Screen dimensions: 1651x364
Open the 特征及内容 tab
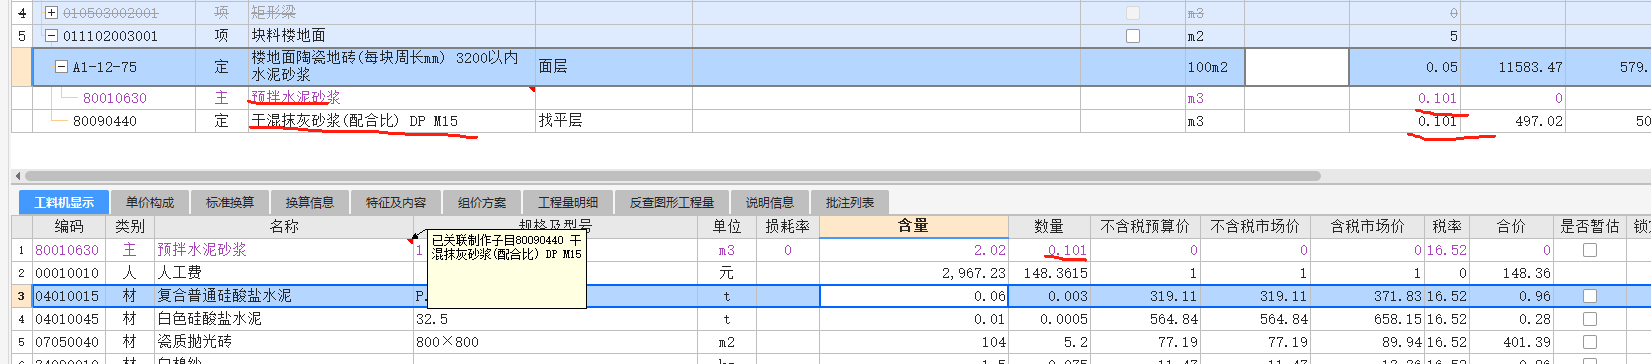(x=396, y=203)
